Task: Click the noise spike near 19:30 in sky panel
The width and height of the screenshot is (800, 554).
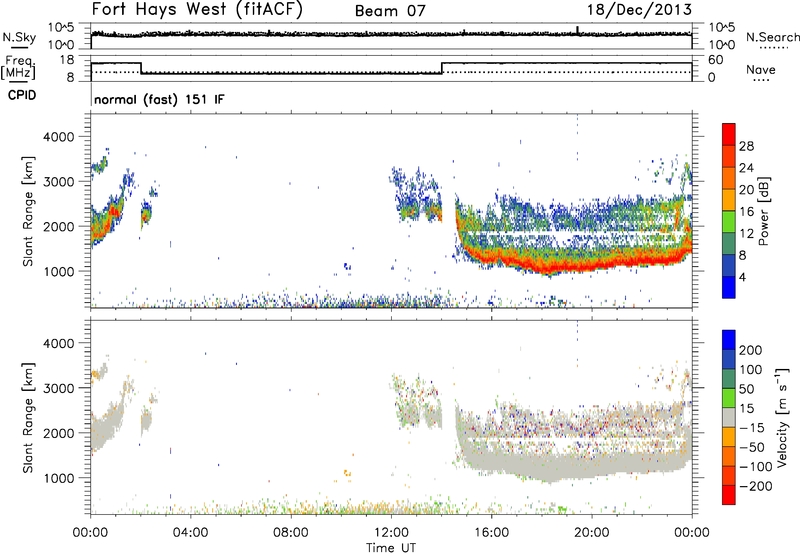Action: [577, 30]
